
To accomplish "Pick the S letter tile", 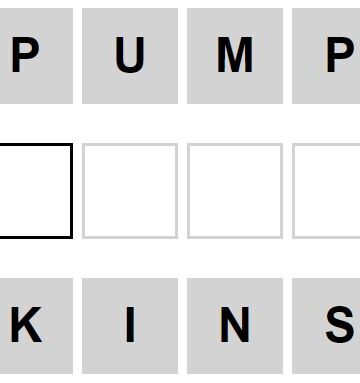I will (326, 326).
